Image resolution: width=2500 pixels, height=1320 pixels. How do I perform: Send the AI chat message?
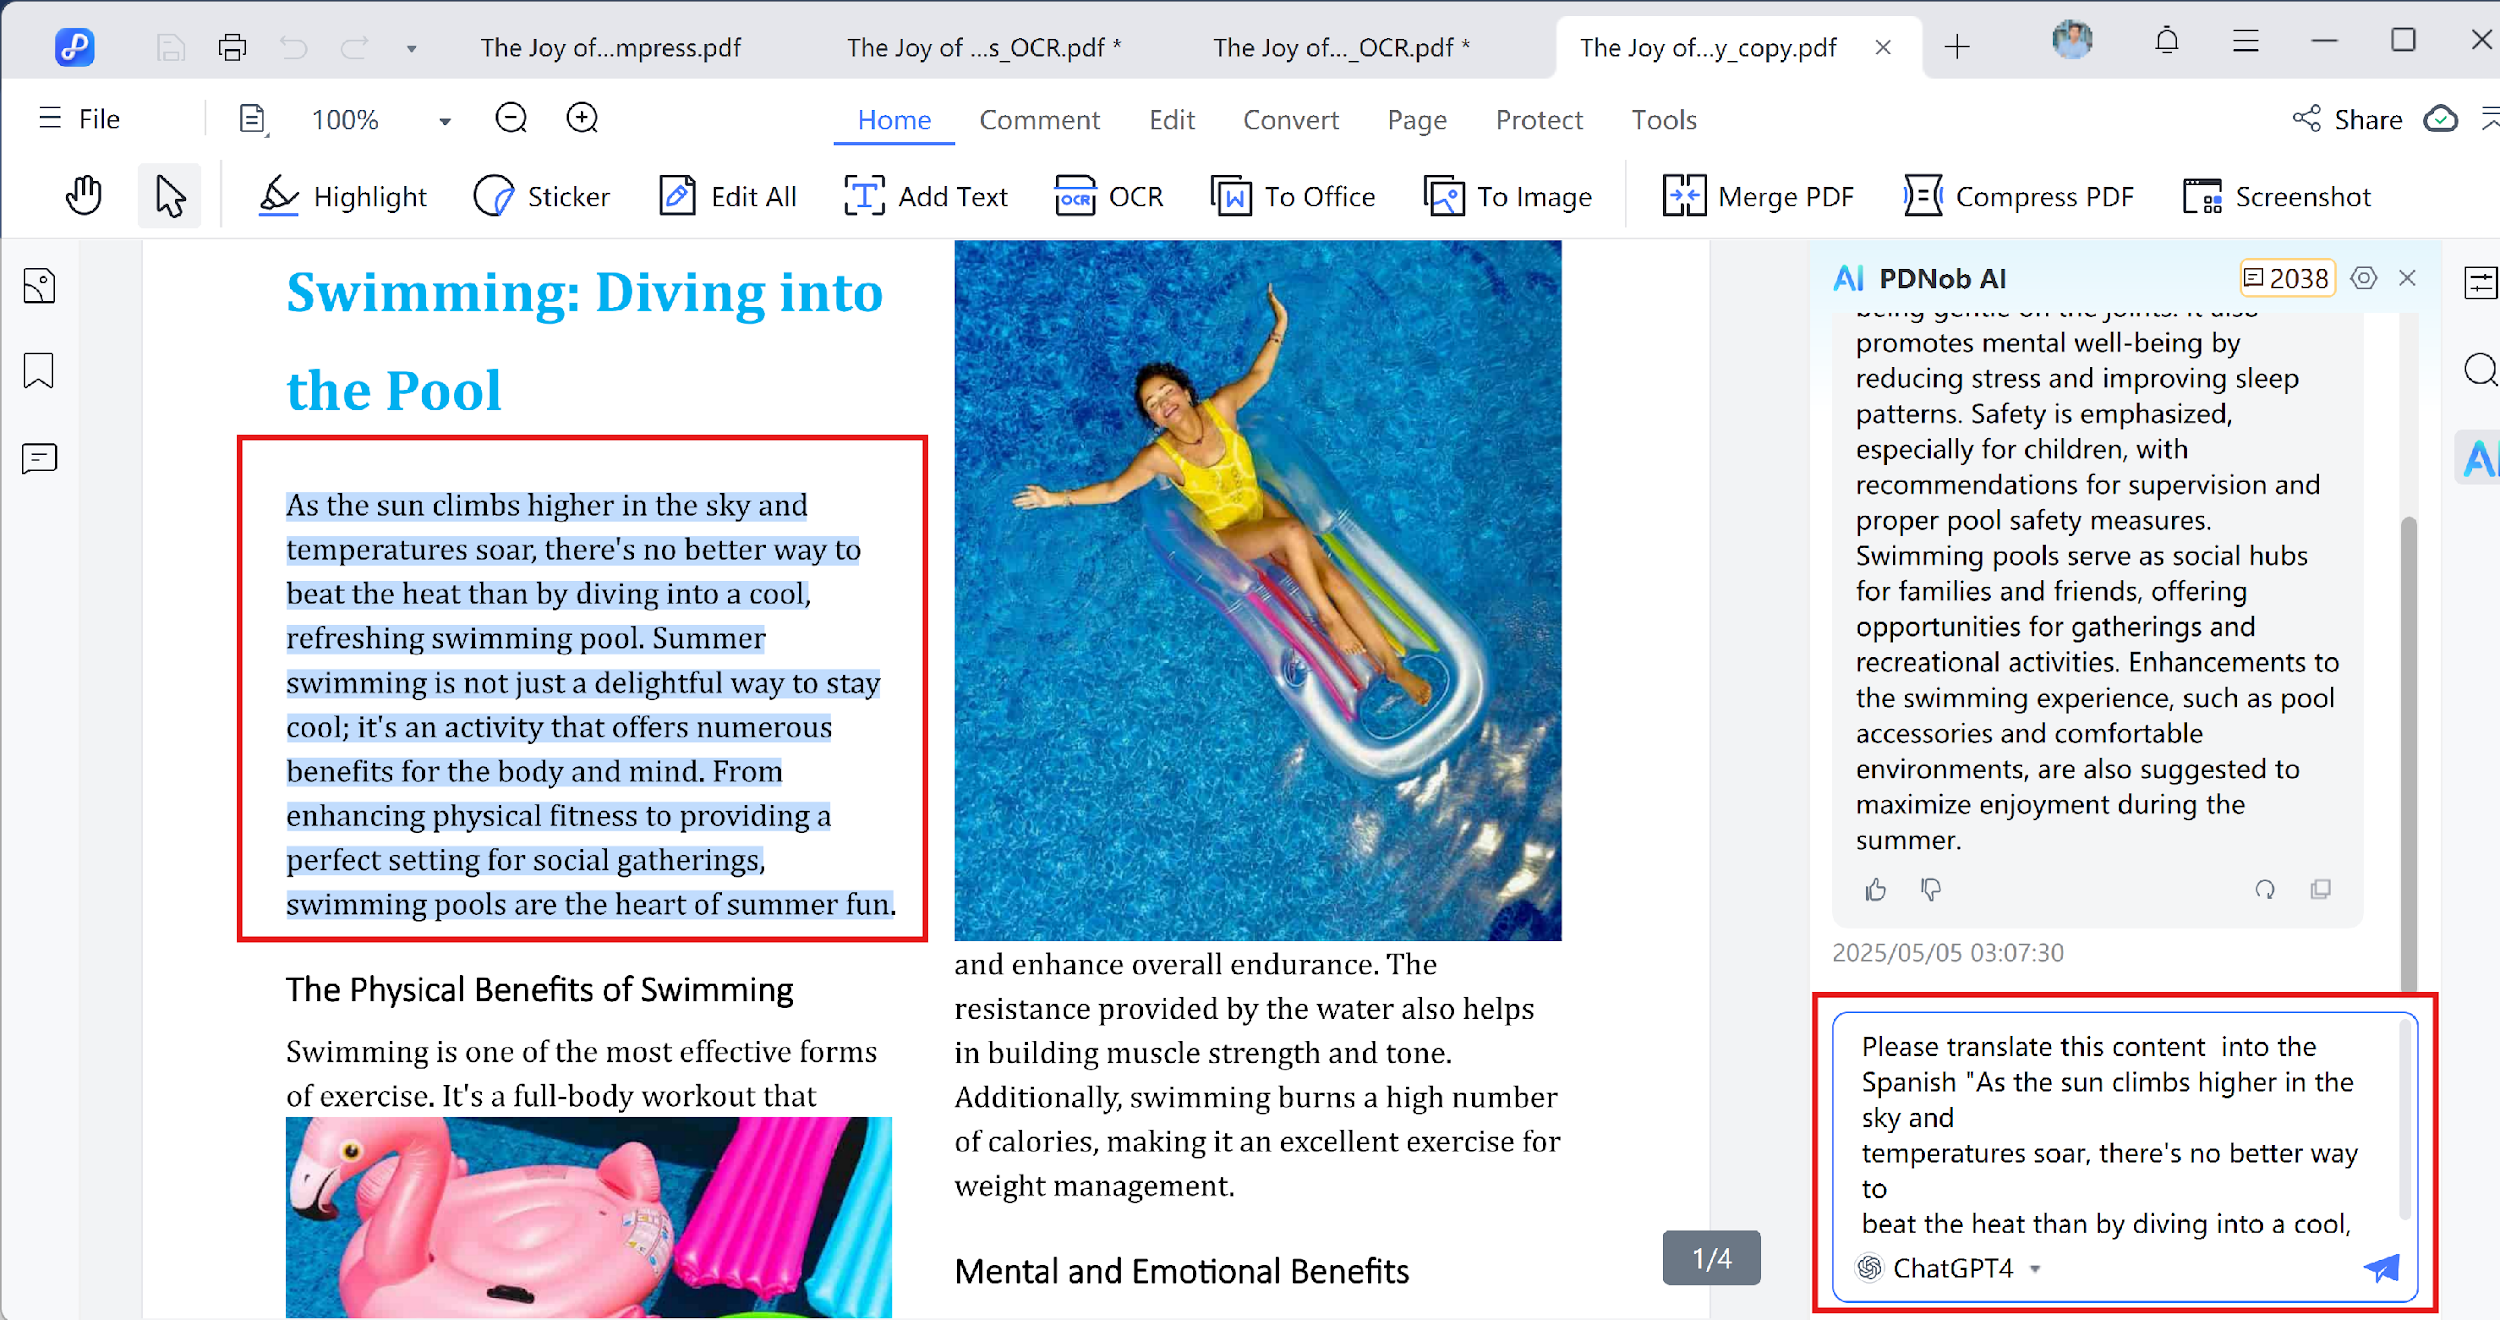point(2382,1268)
